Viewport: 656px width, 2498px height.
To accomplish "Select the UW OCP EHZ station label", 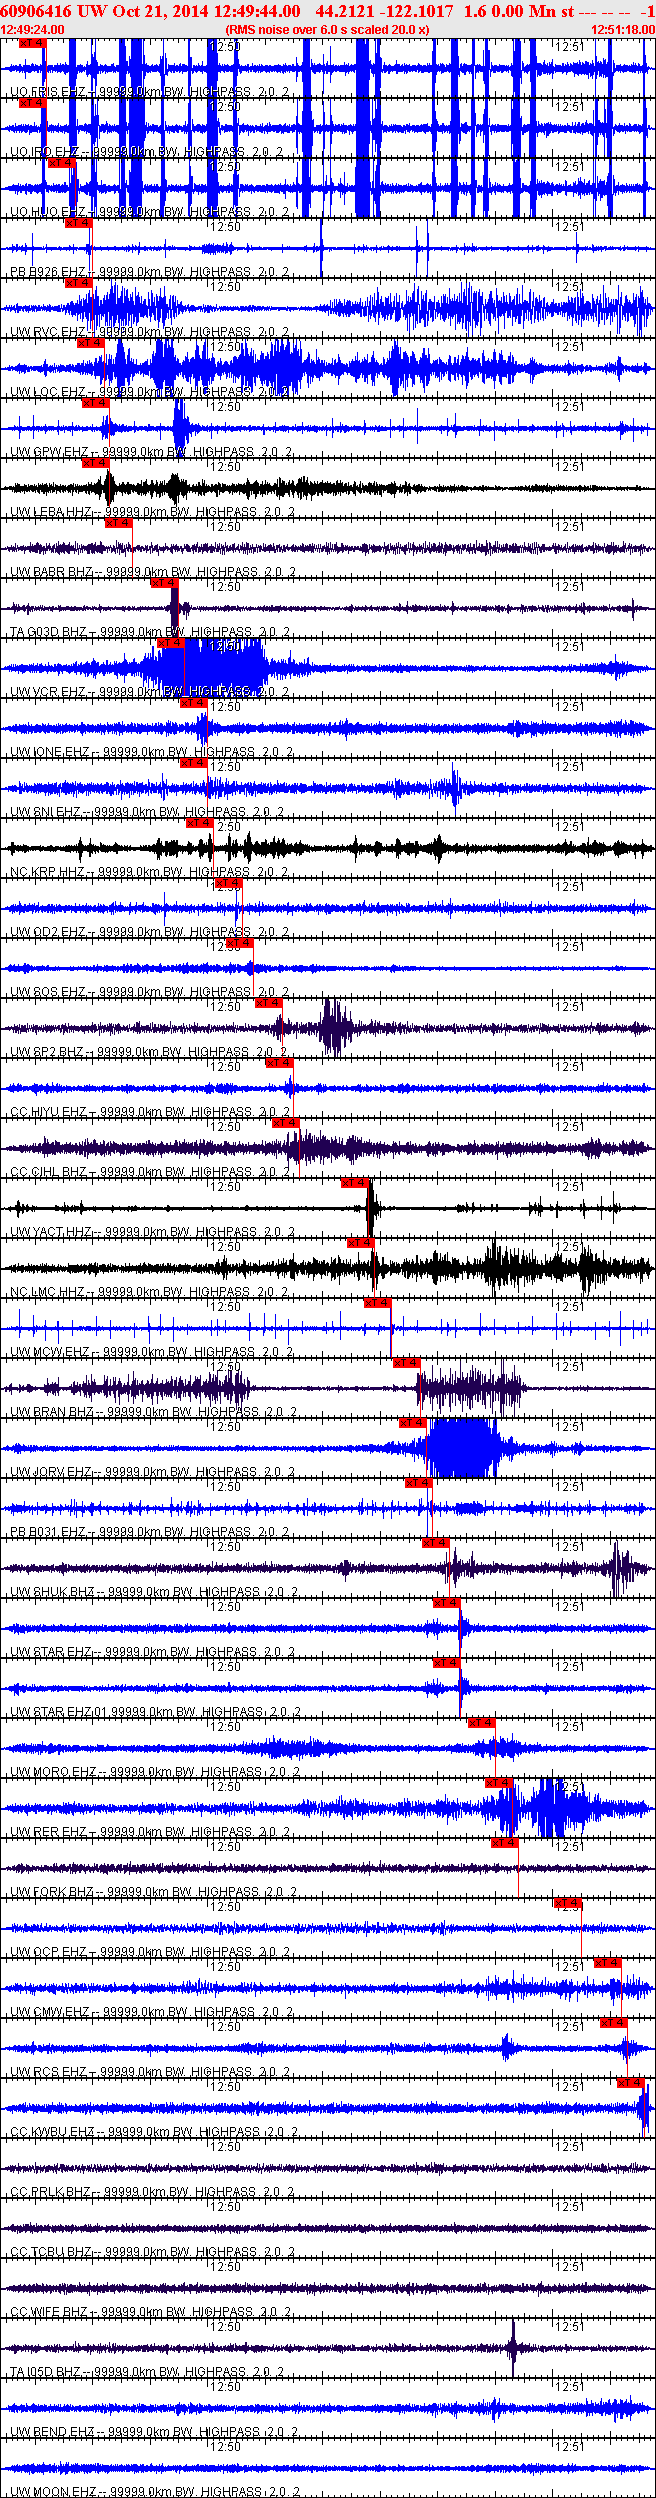I will (x=150, y=1952).
